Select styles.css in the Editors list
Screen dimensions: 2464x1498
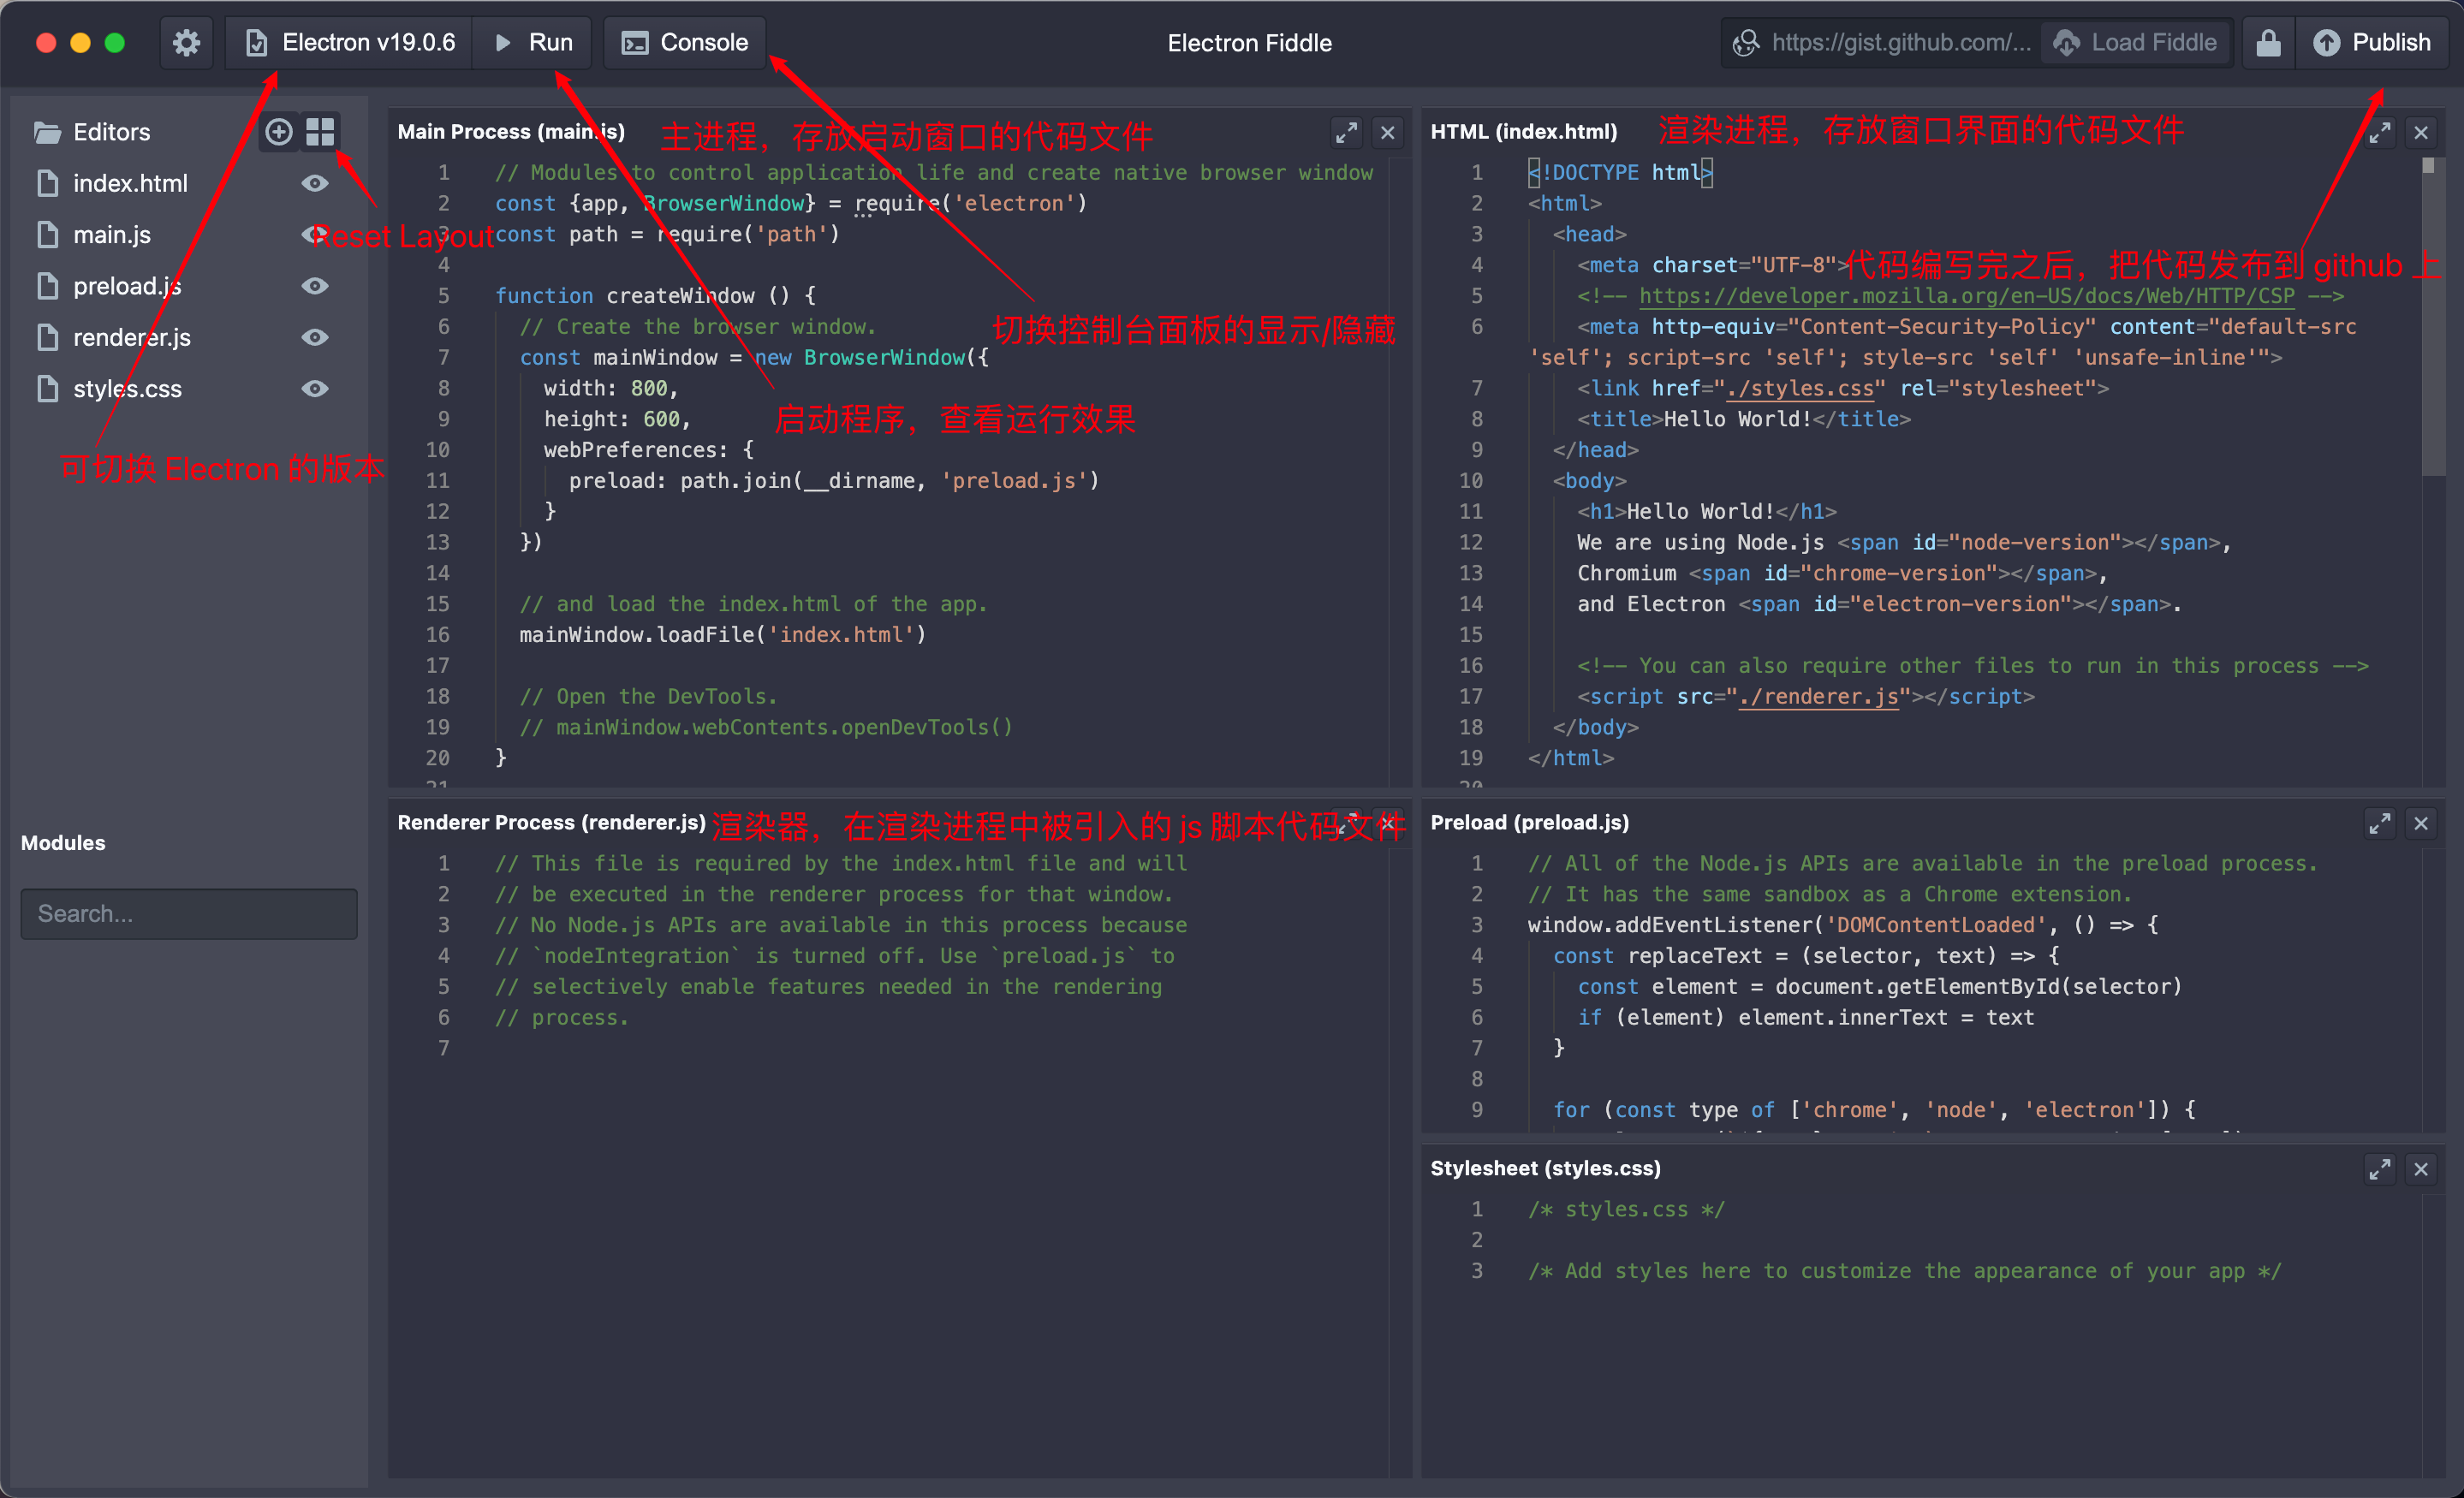pyautogui.click(x=127, y=388)
